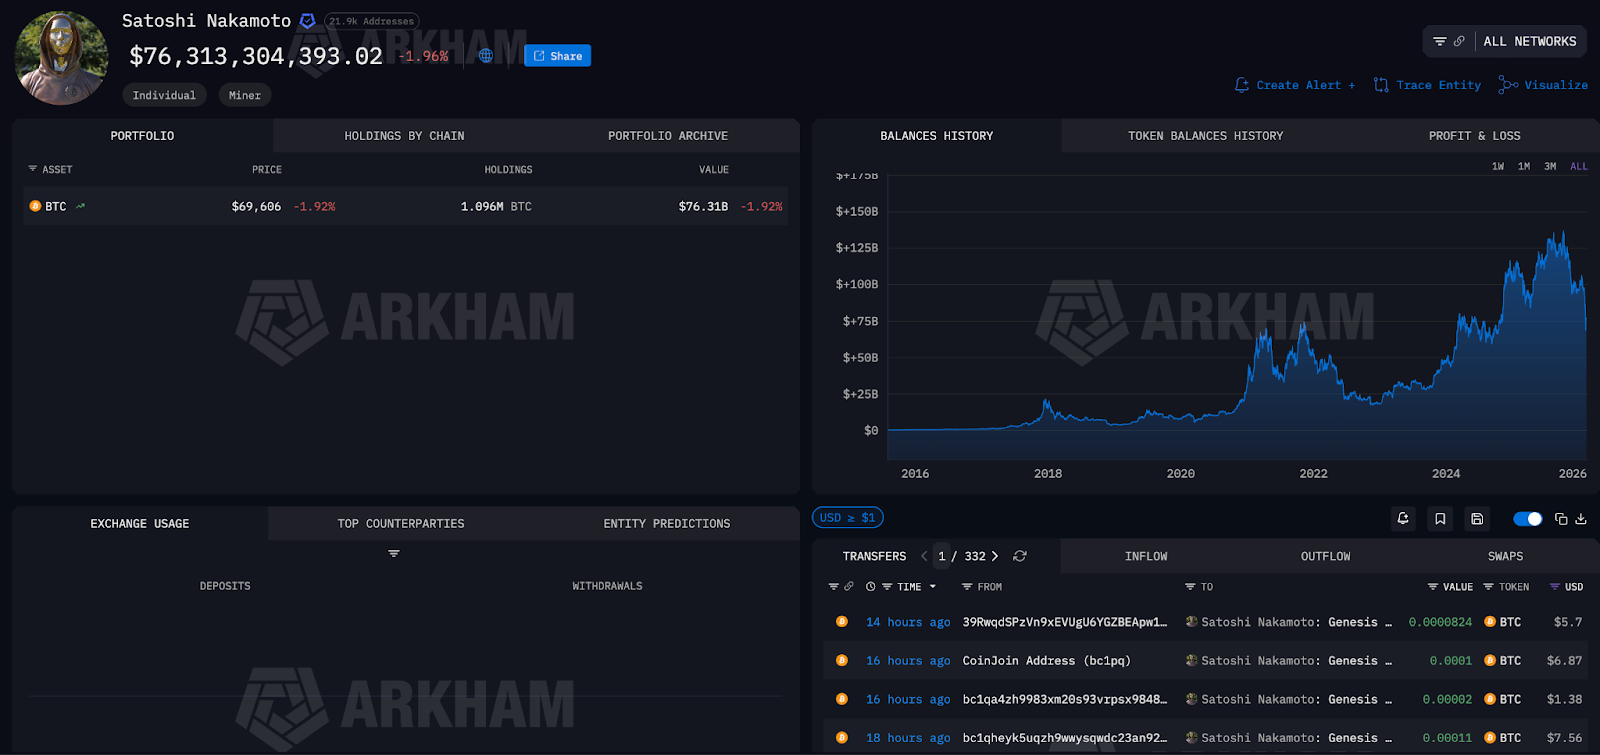Open the Asset column filter
The width and height of the screenshot is (1600, 755).
(32, 169)
